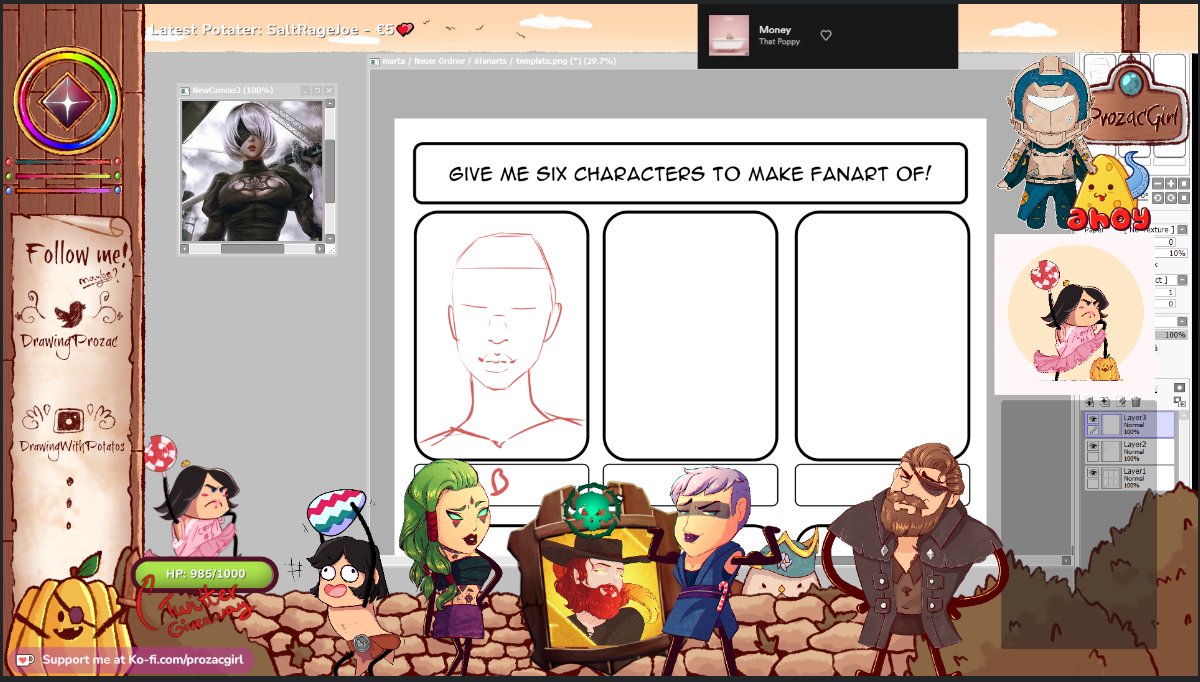
Task: Adjust the 100% opacity slider
Action: click(x=1171, y=335)
